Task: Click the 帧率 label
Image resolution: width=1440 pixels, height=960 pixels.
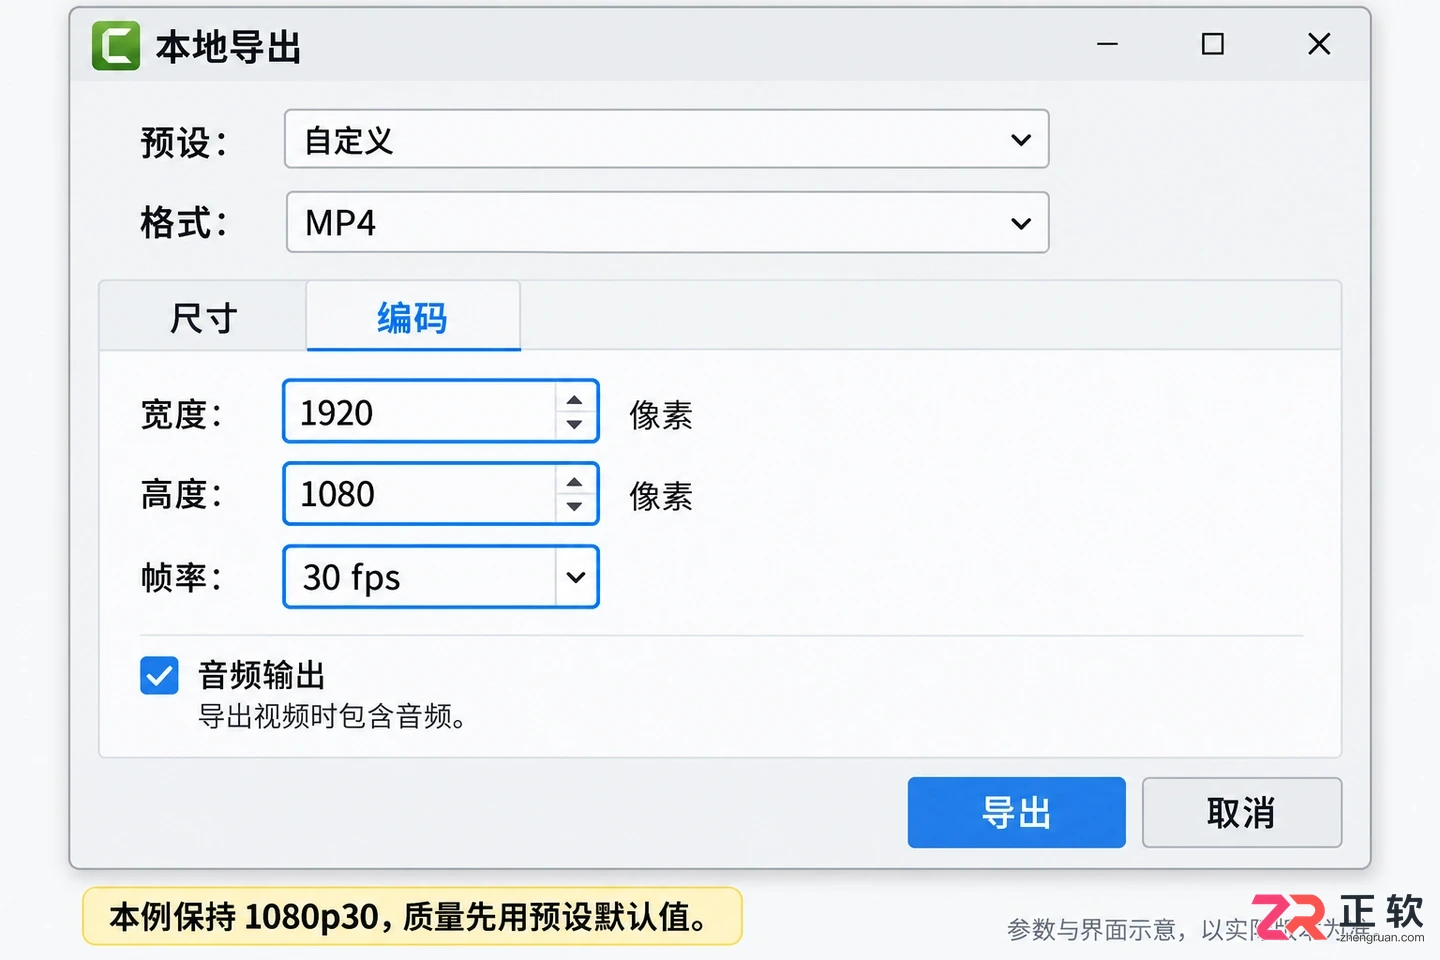Action: (181, 577)
